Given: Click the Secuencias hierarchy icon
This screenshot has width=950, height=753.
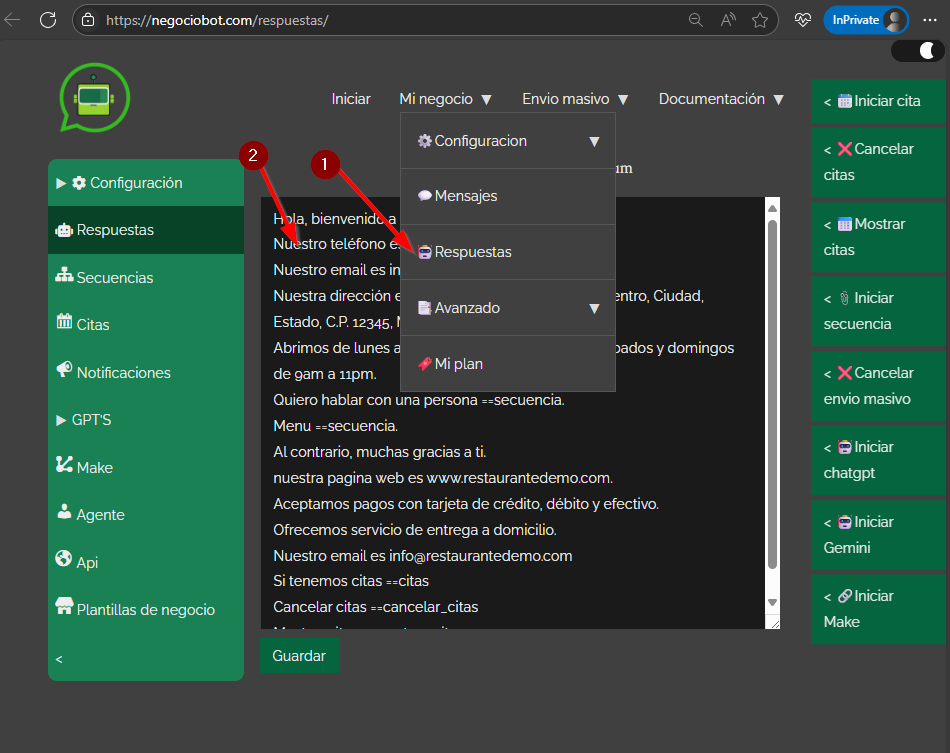Looking at the screenshot, I should coord(64,274).
